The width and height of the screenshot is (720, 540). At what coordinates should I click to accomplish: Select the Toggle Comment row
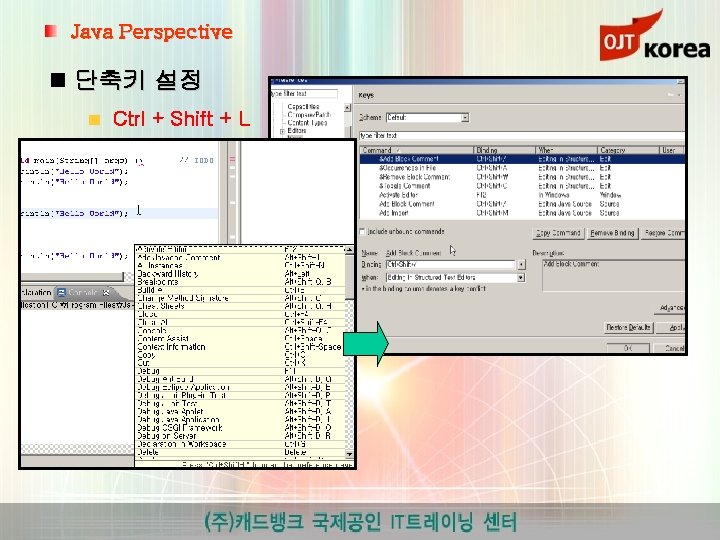[522, 186]
